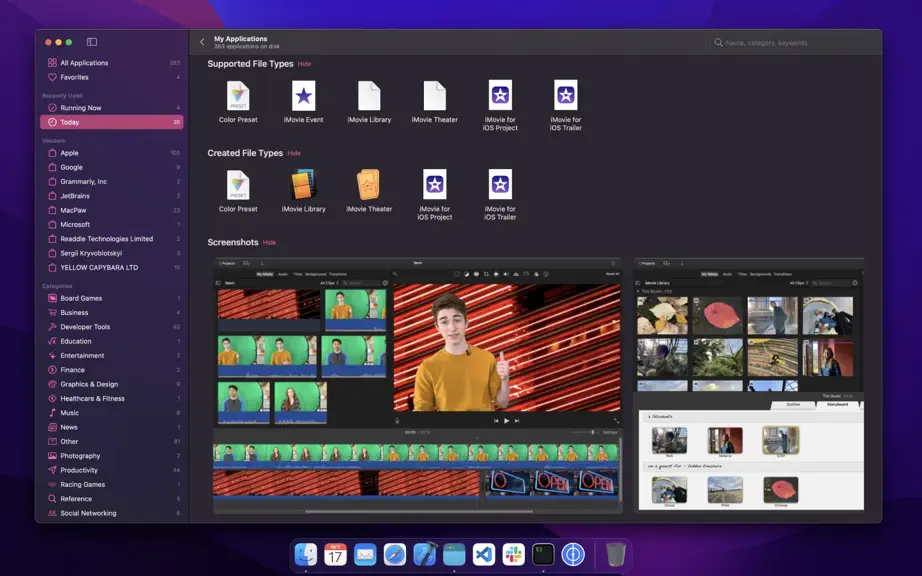The width and height of the screenshot is (922, 576).
Task: Hide the Created File Types section
Action: (x=294, y=153)
